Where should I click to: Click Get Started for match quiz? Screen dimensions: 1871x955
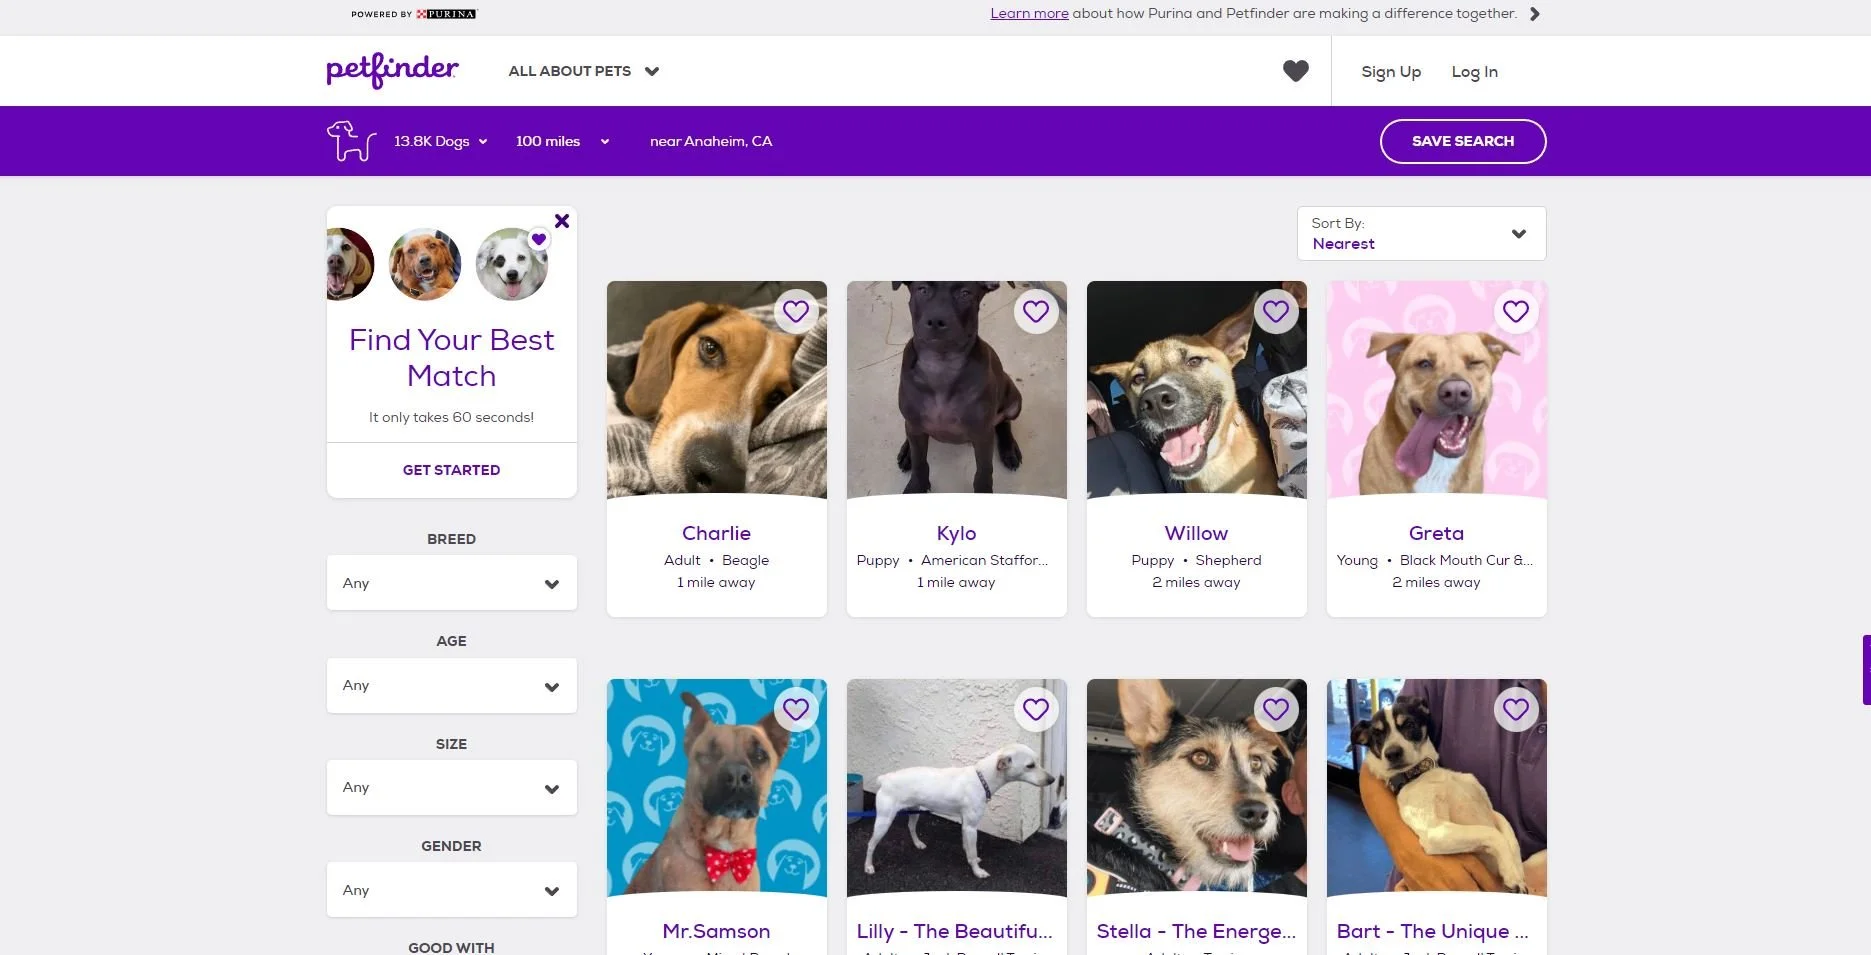point(452,470)
